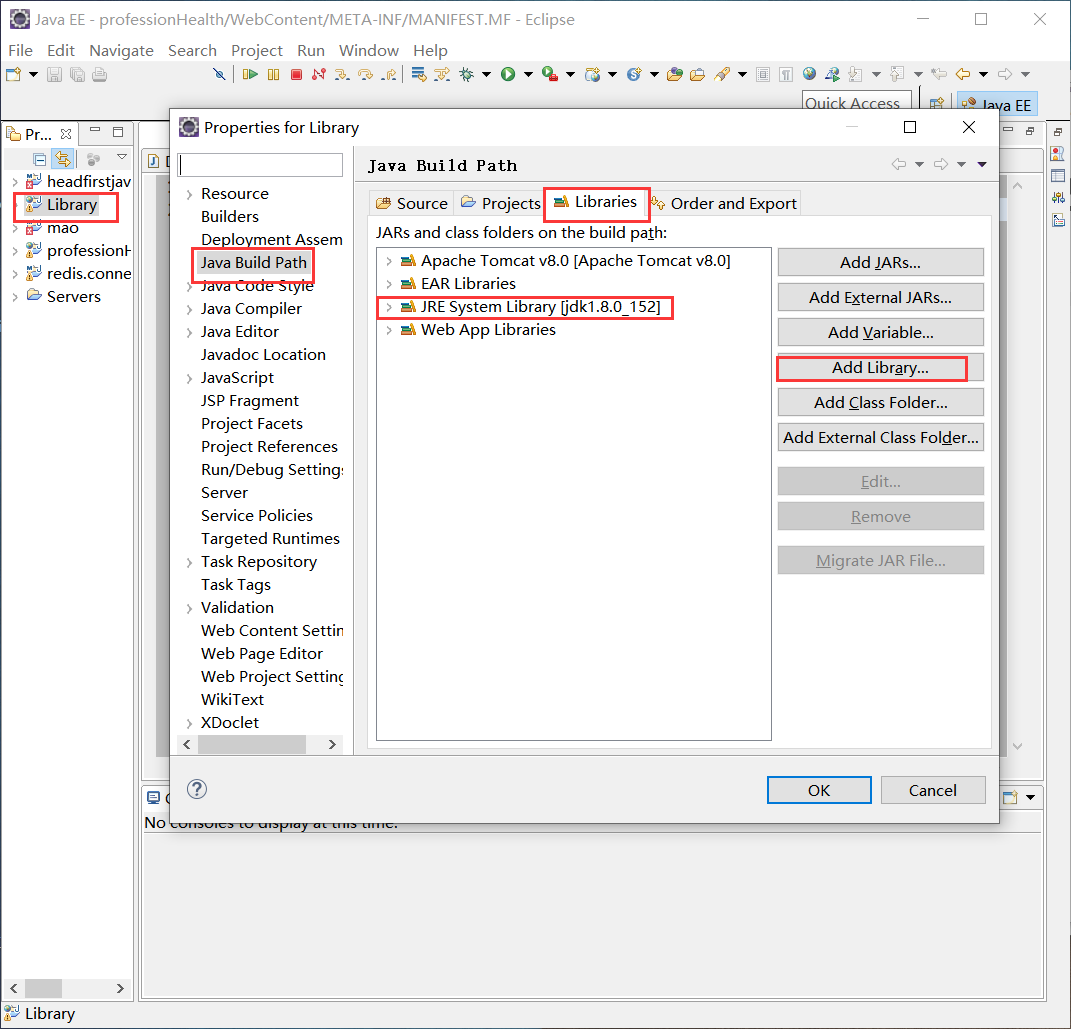Switch to Order and Export tab
The image size is (1071, 1029).
[x=724, y=203]
